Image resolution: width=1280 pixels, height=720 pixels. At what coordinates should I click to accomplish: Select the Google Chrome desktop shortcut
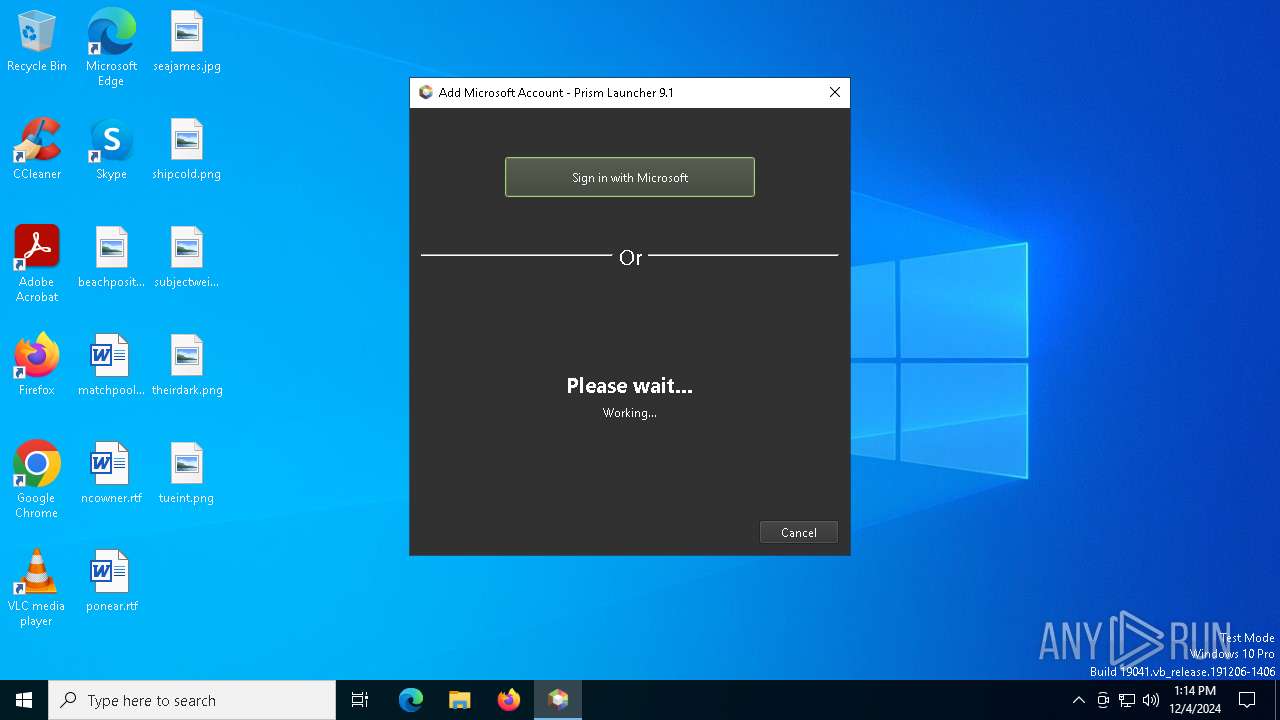point(37,480)
